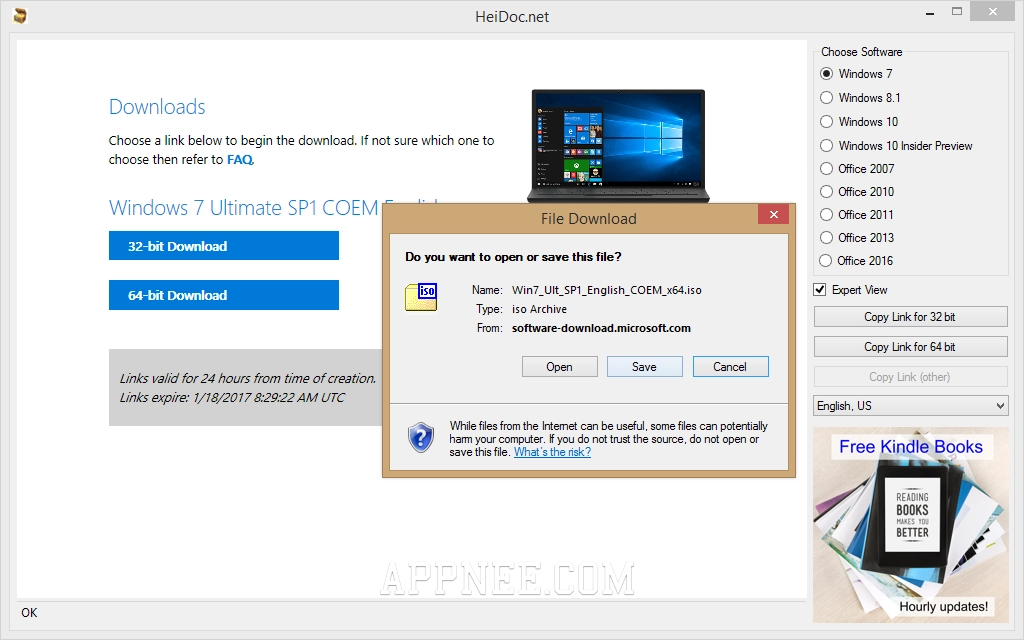This screenshot has height=640, width=1024.
Task: Start the 64-bit Download
Action: pos(224,295)
